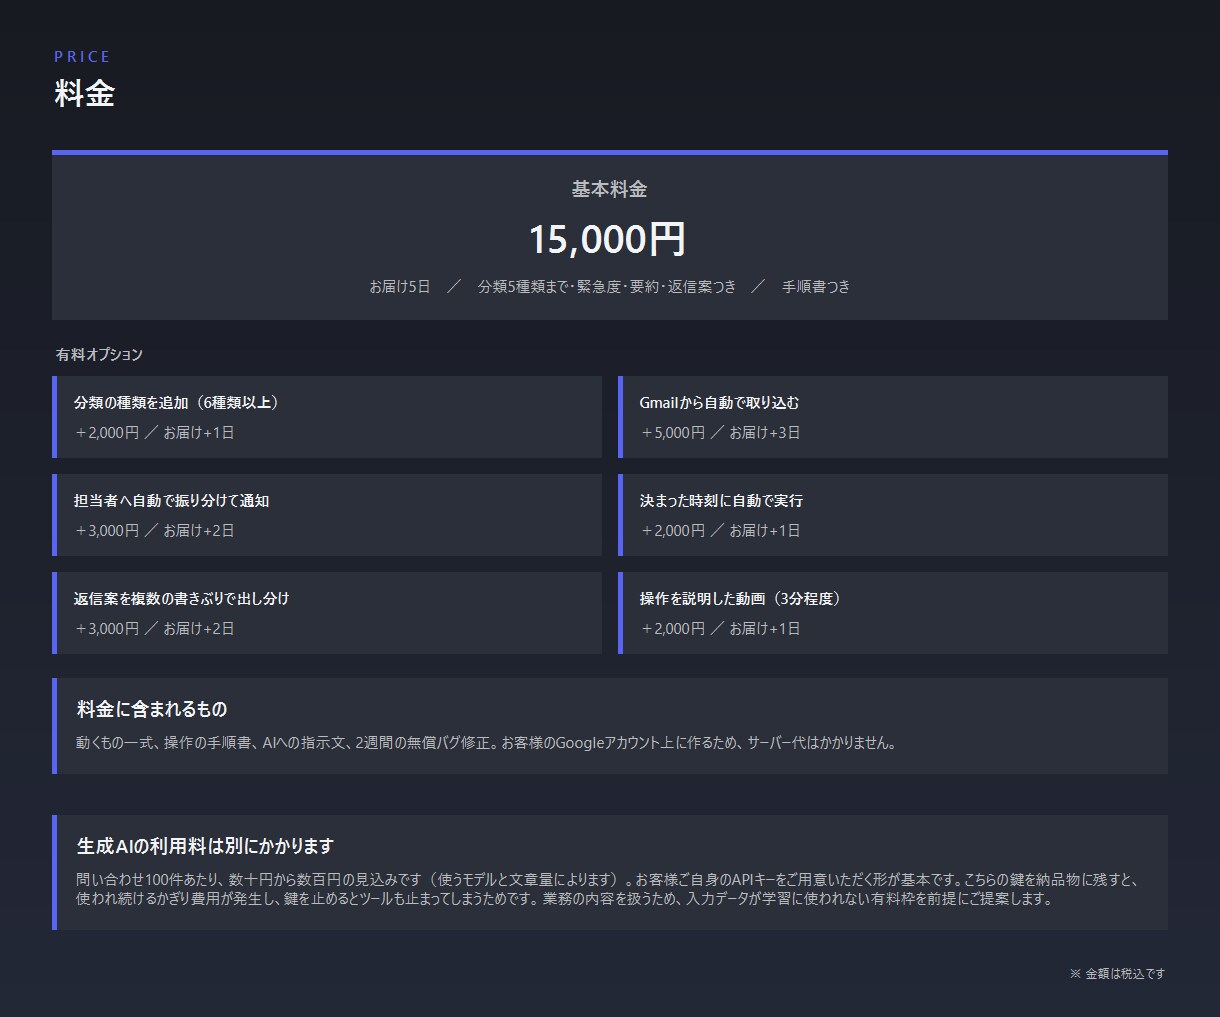Click the 料金 heading
Screen dimensions: 1220x1017
84,94
